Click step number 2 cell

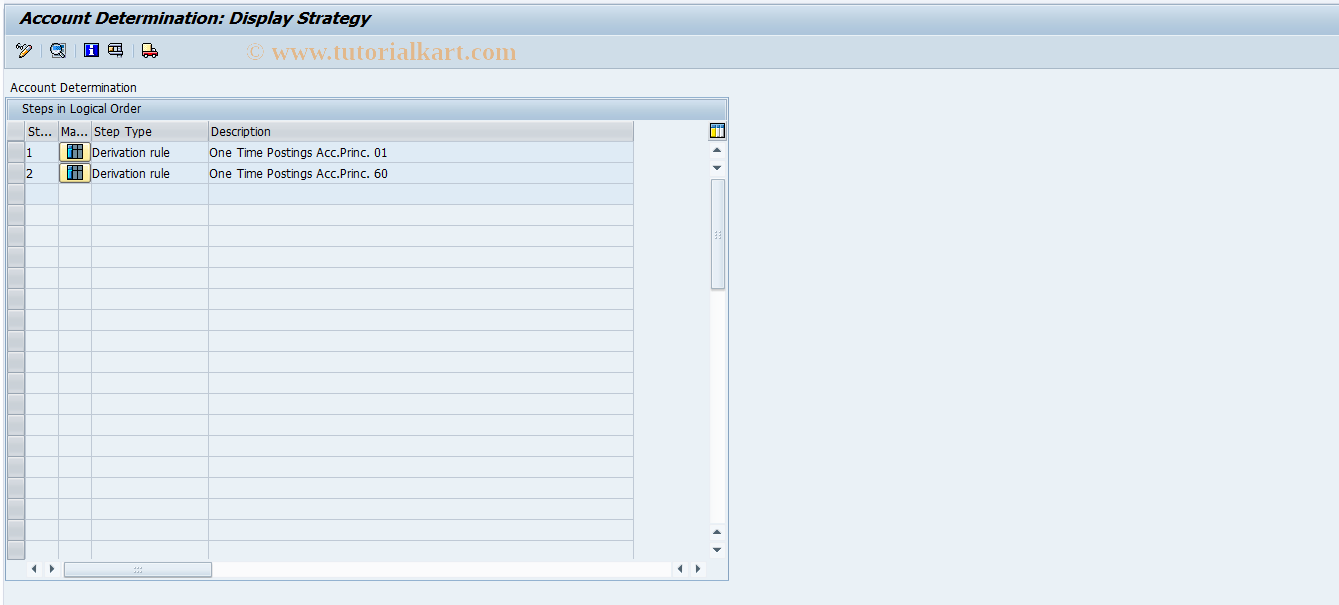click(x=42, y=174)
